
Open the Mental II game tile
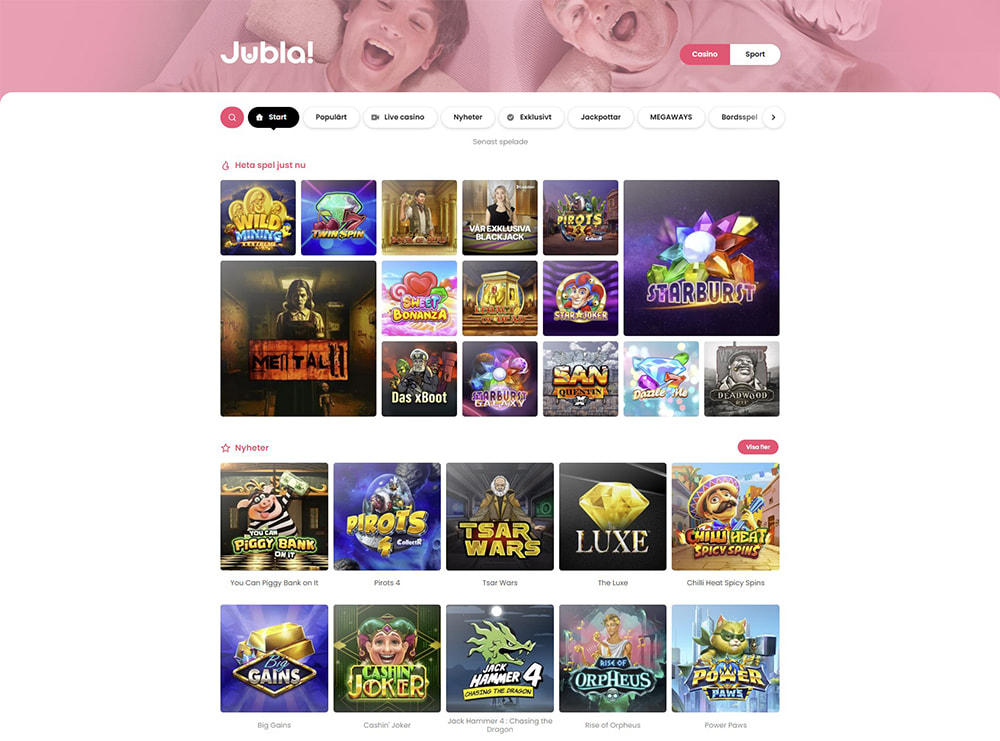(298, 339)
